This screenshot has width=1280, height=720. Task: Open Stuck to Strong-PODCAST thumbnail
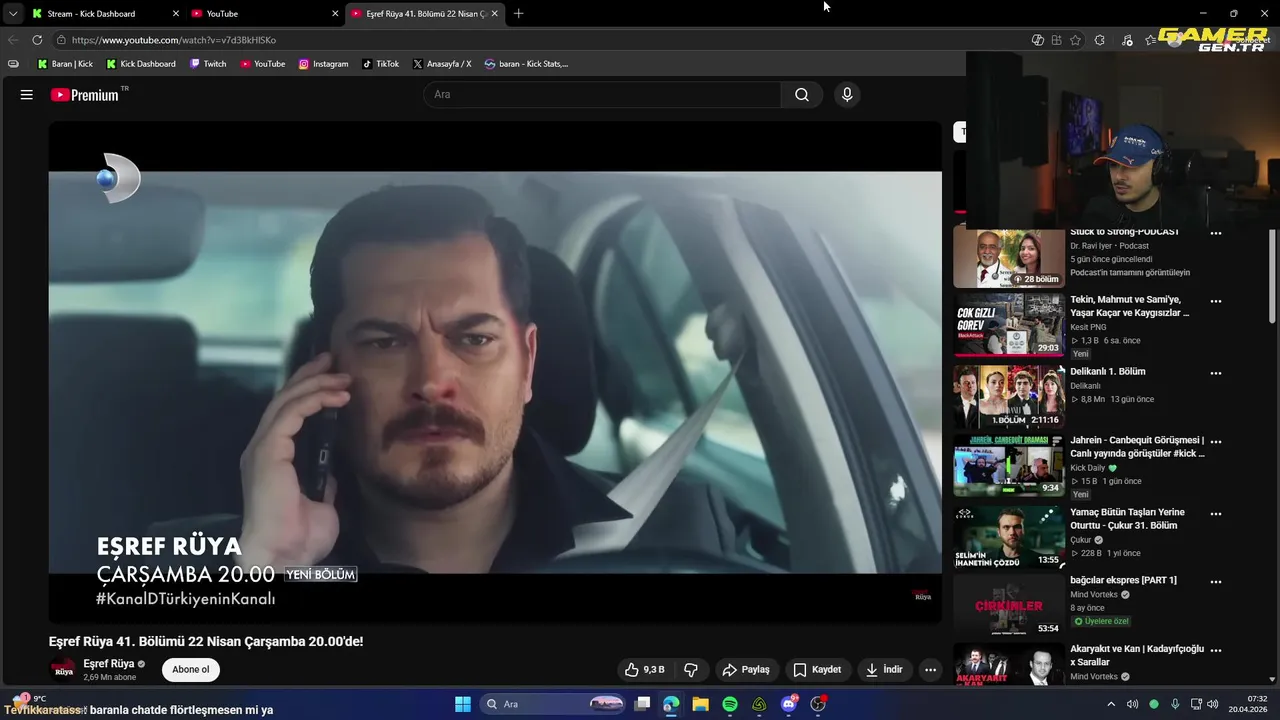pyautogui.click(x=1008, y=259)
